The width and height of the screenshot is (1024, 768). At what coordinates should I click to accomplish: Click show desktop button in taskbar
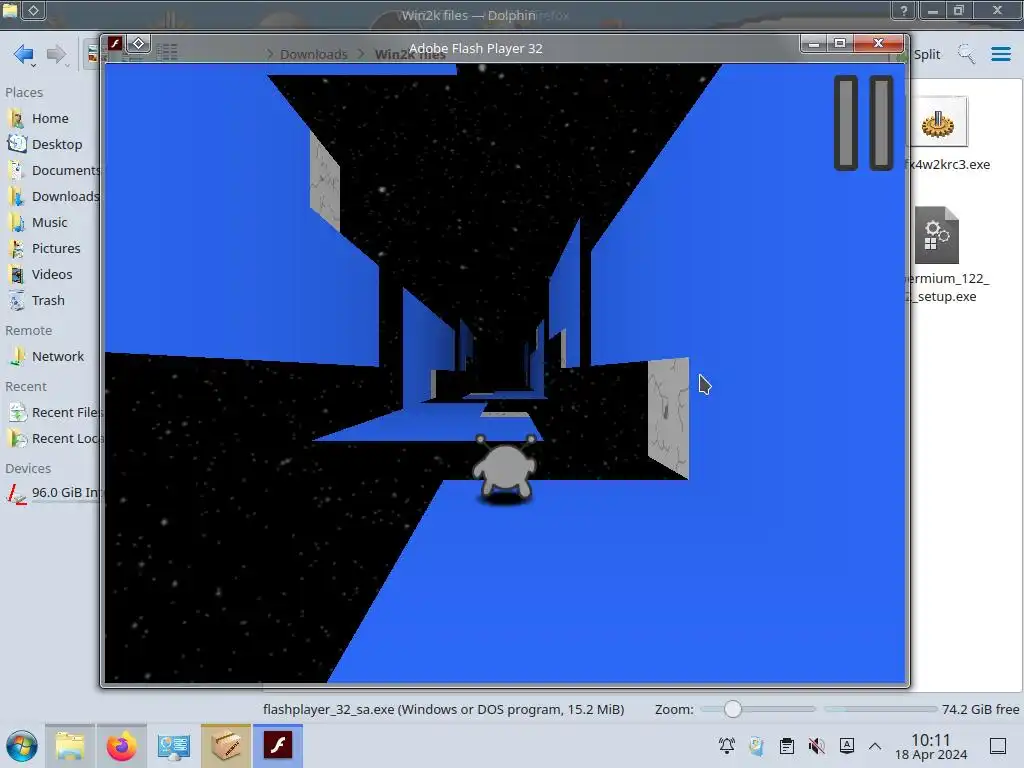(998, 746)
